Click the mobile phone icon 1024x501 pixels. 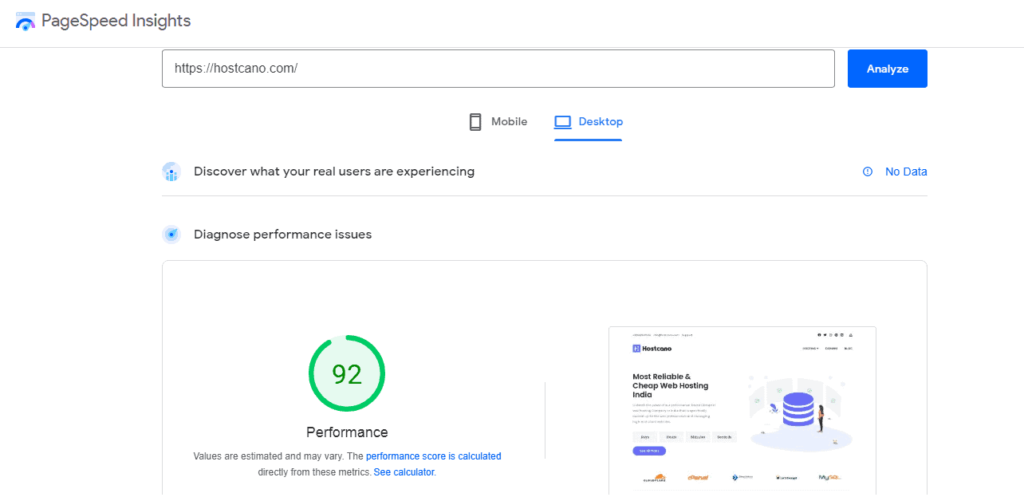(475, 122)
